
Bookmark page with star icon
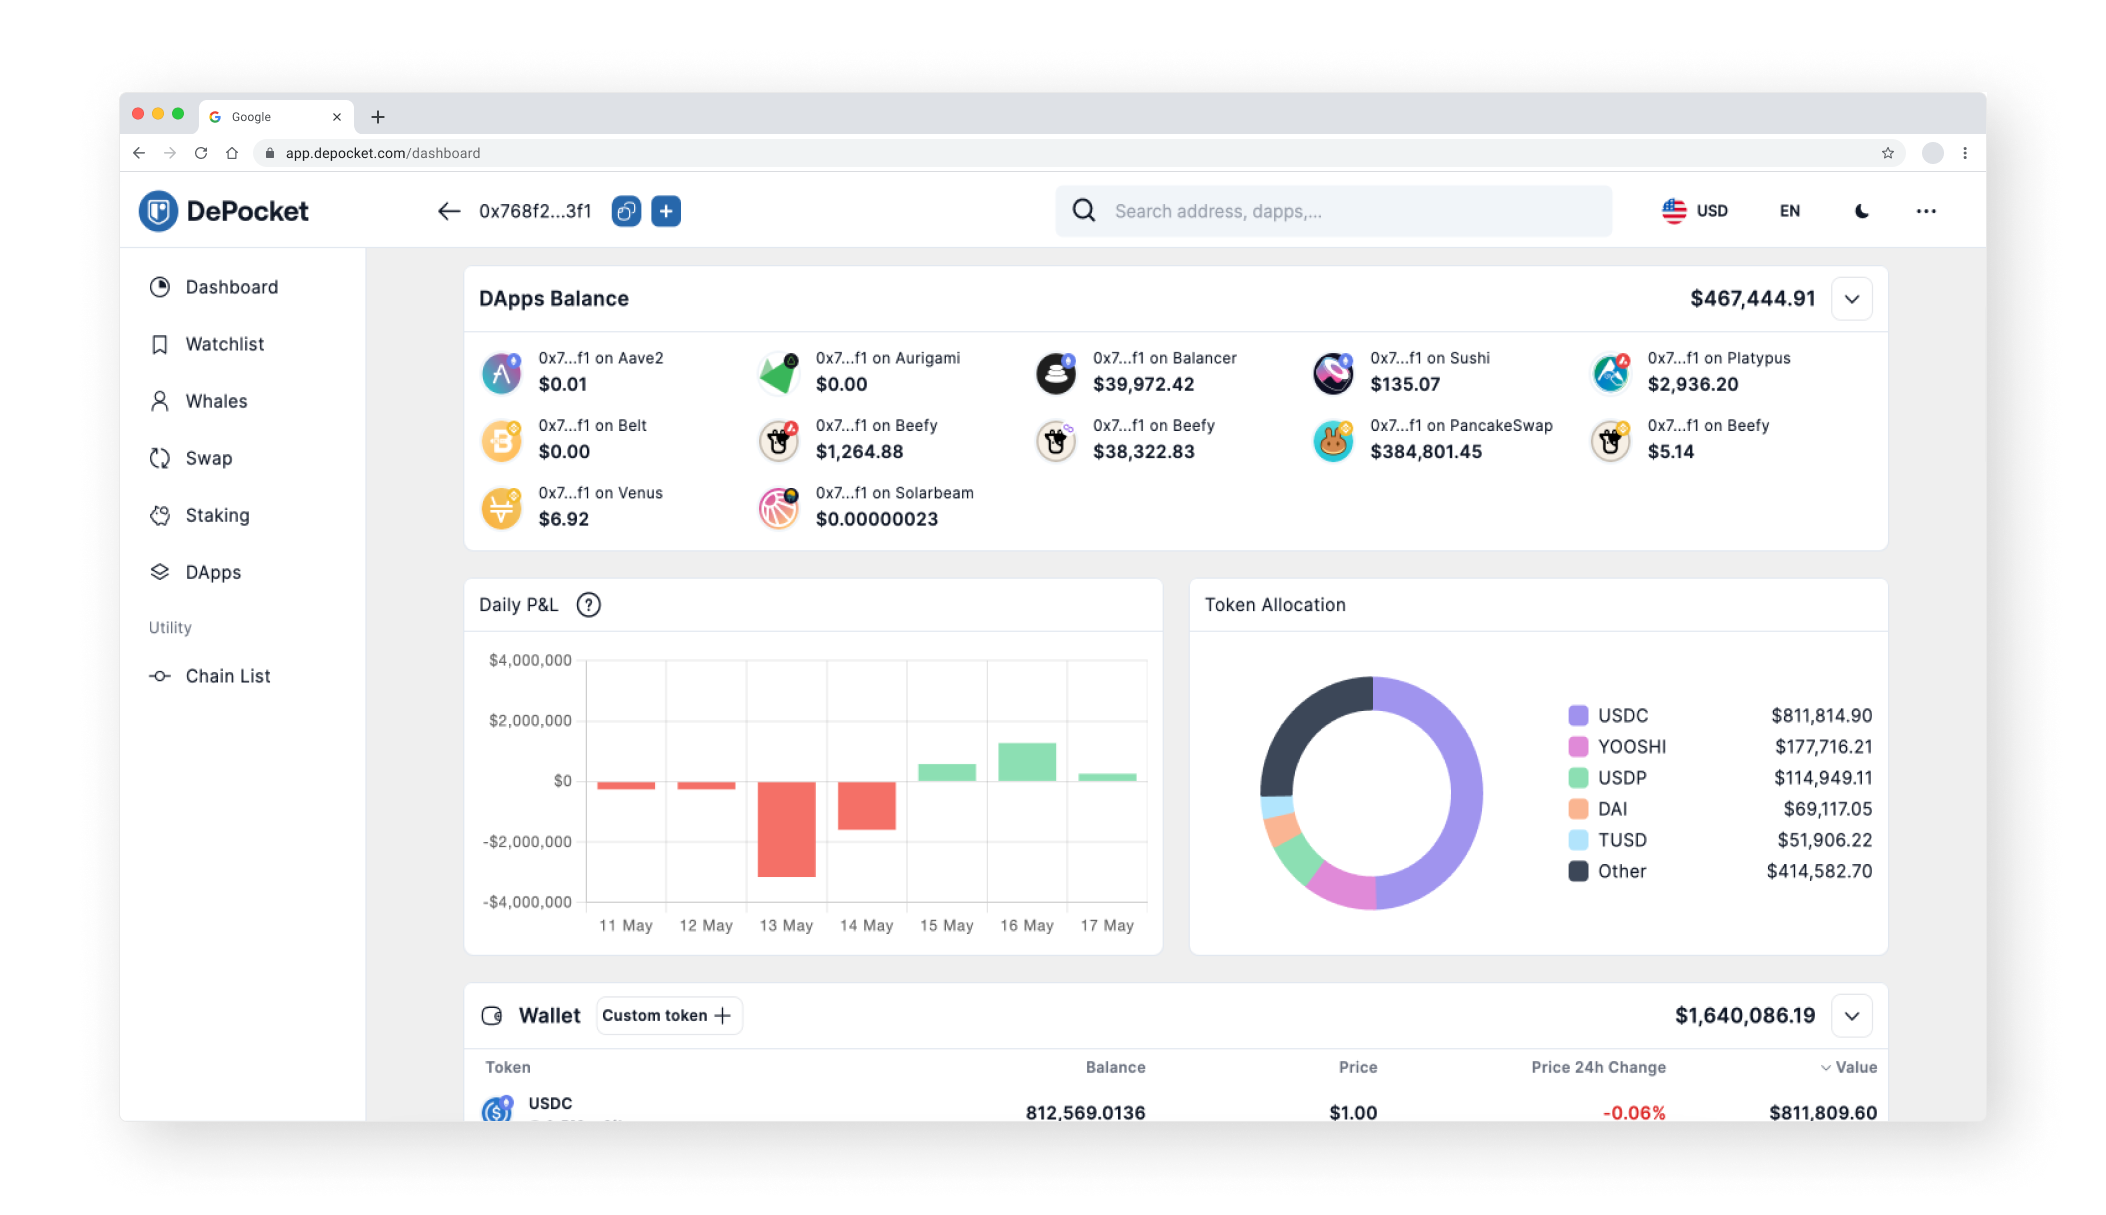click(x=1888, y=153)
